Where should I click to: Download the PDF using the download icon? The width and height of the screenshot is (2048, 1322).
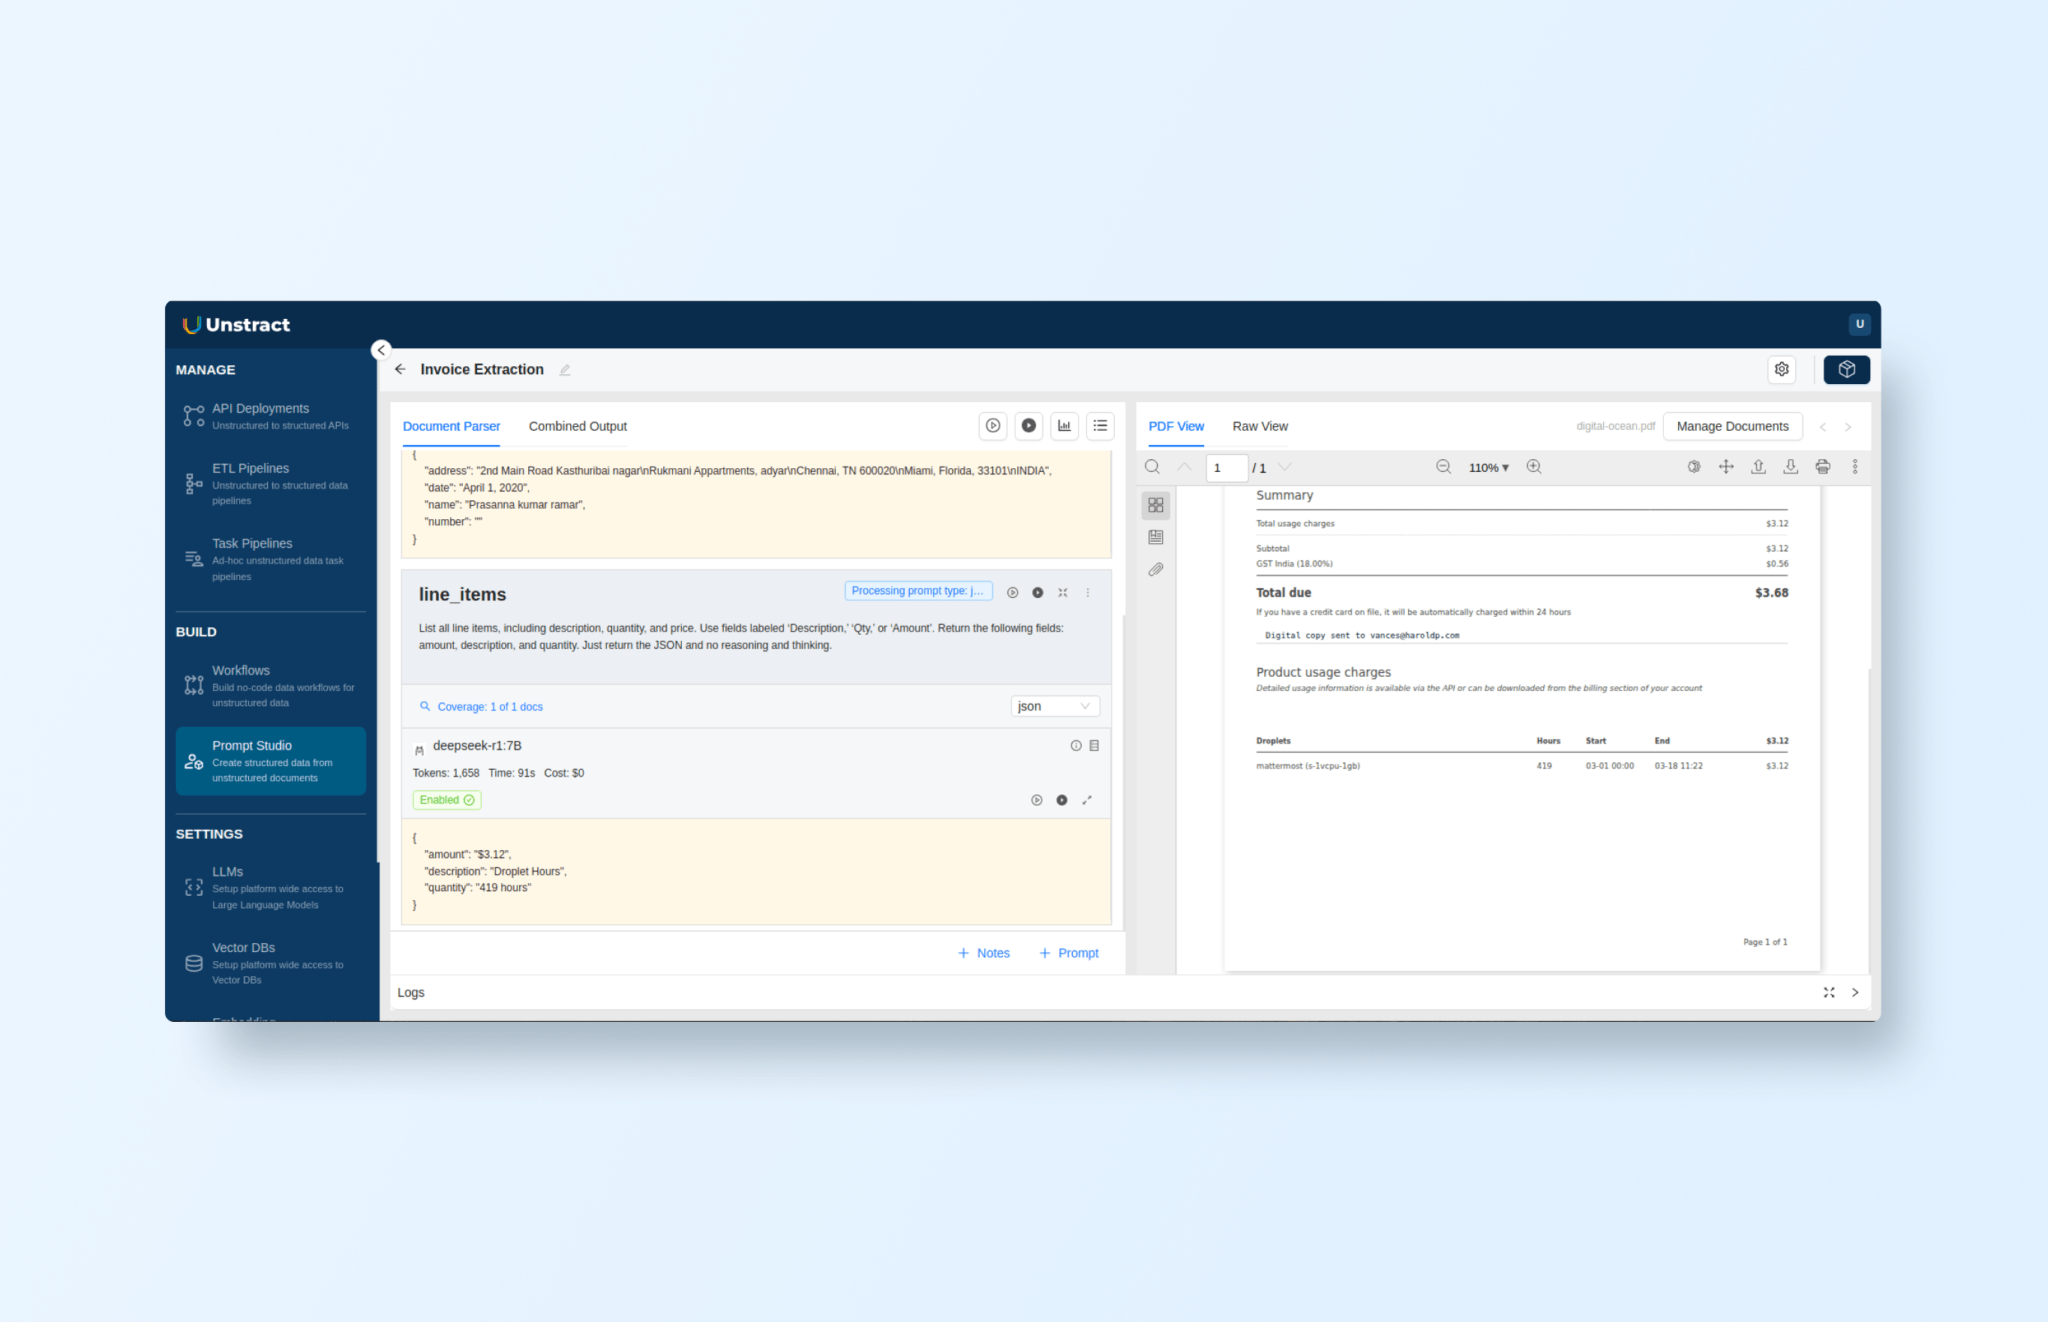[x=1790, y=466]
